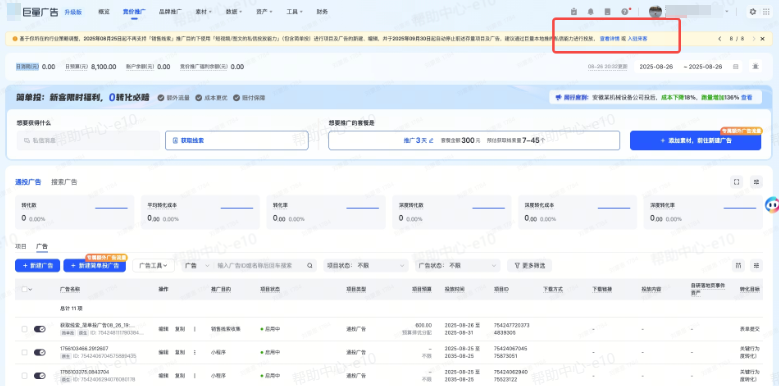Open more actions for ad 1756103375
The width and height of the screenshot is (779, 386).
(195, 376)
